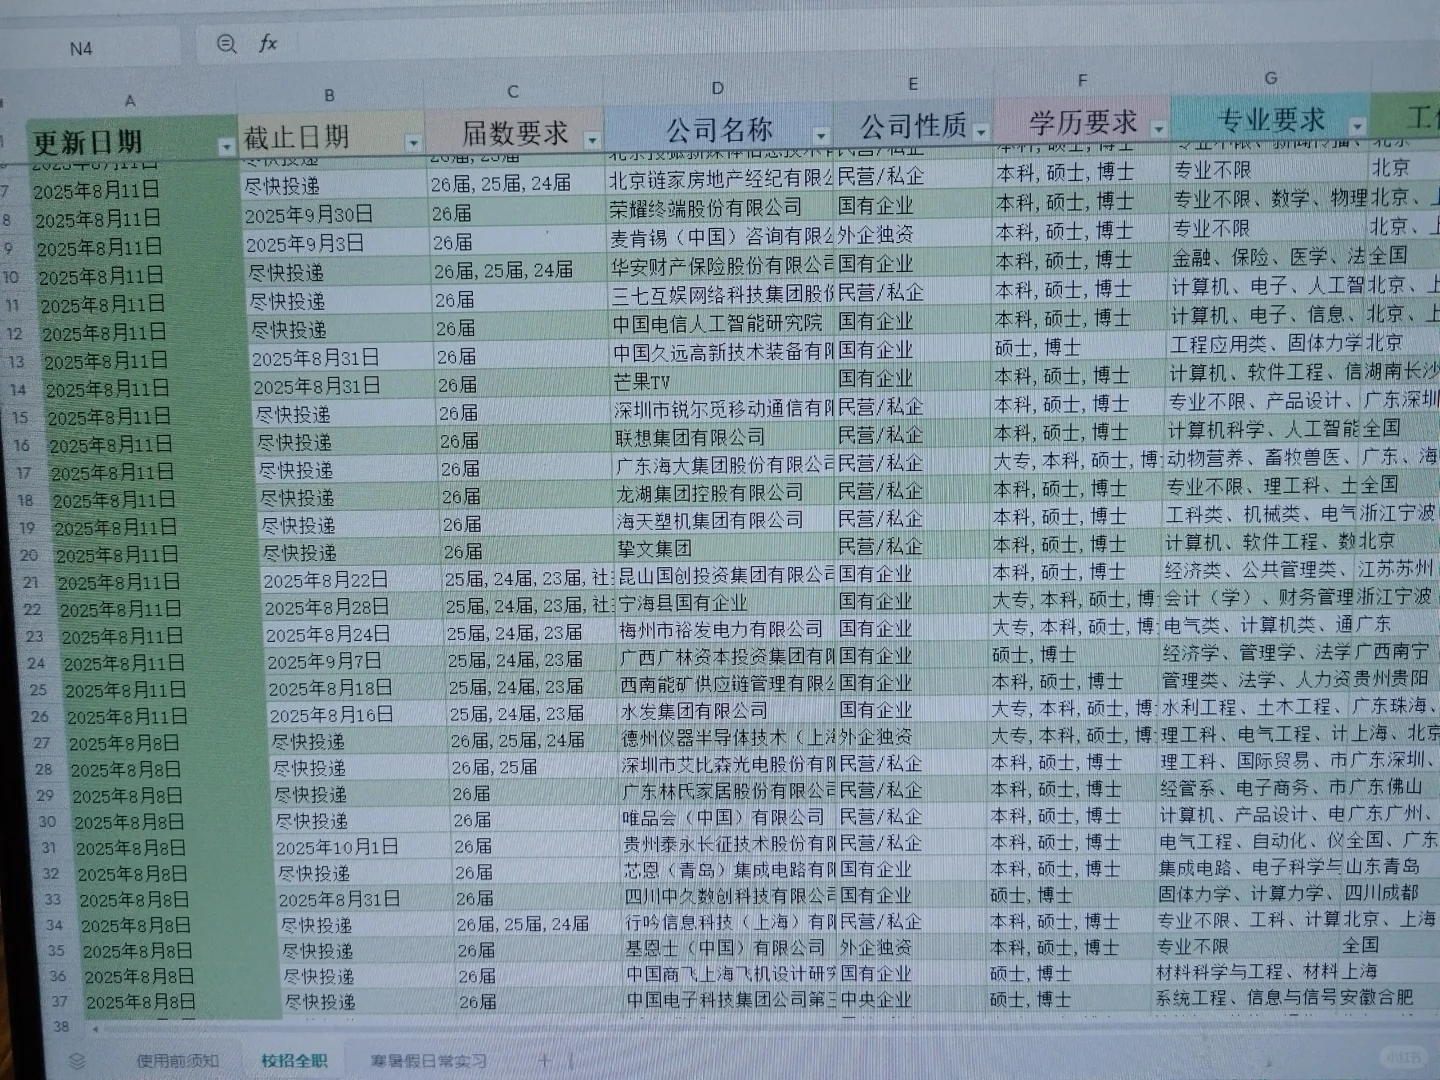Select column F by its header letter
1440x1080 pixels.
click(x=1081, y=80)
